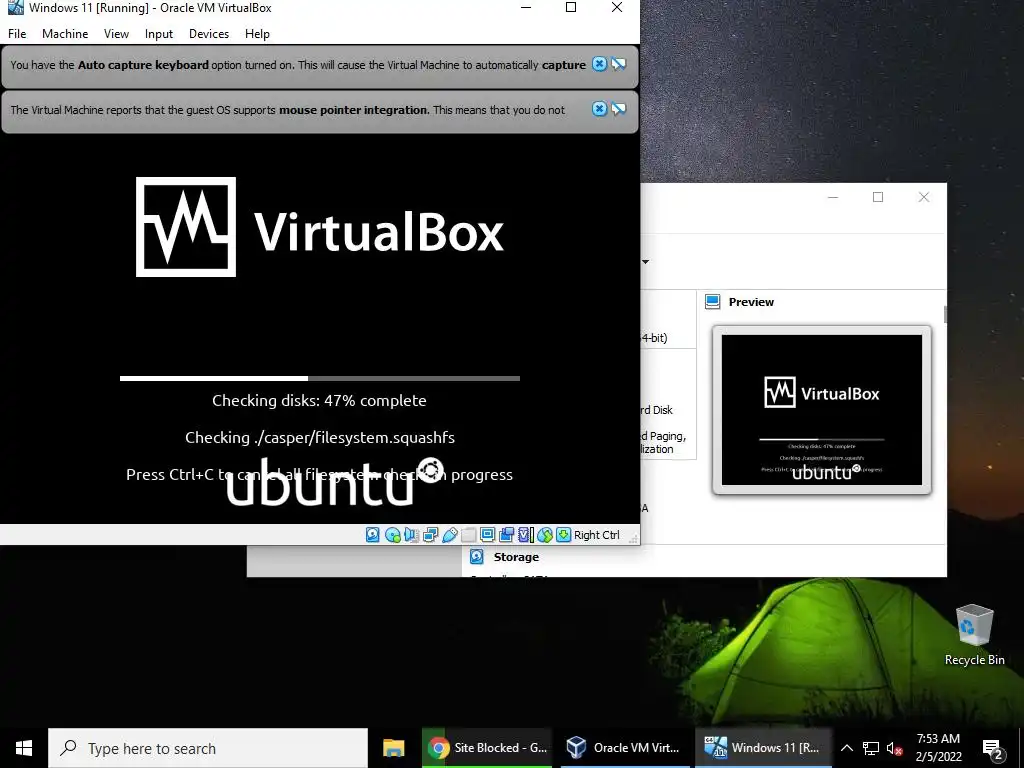Open the clock and date flyout
1024x768 pixels.
[x=938, y=748]
